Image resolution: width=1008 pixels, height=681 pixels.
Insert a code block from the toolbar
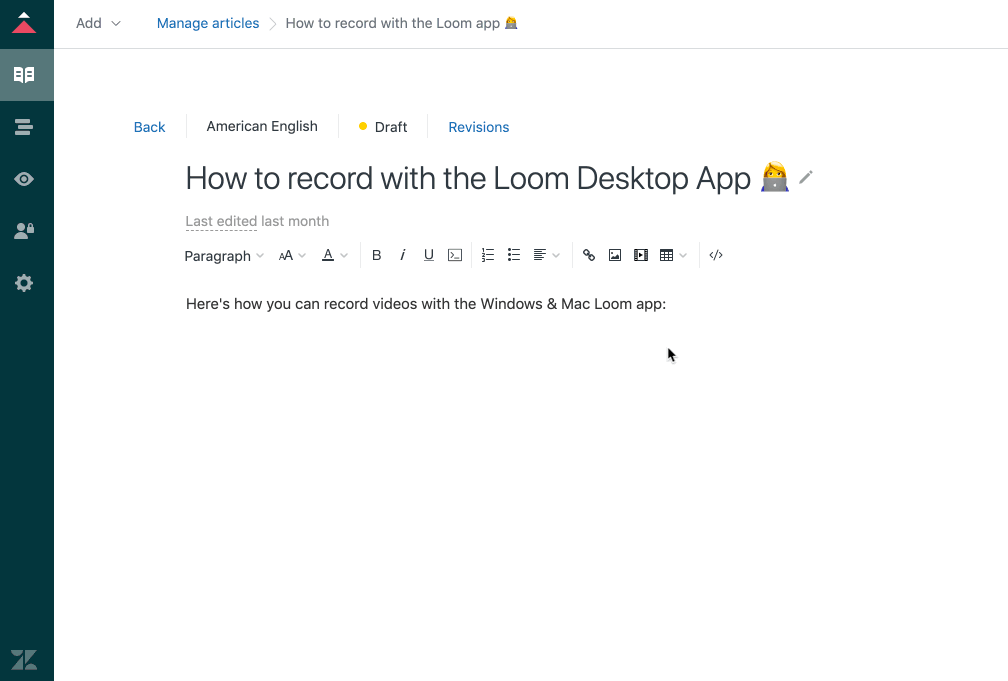(x=455, y=255)
